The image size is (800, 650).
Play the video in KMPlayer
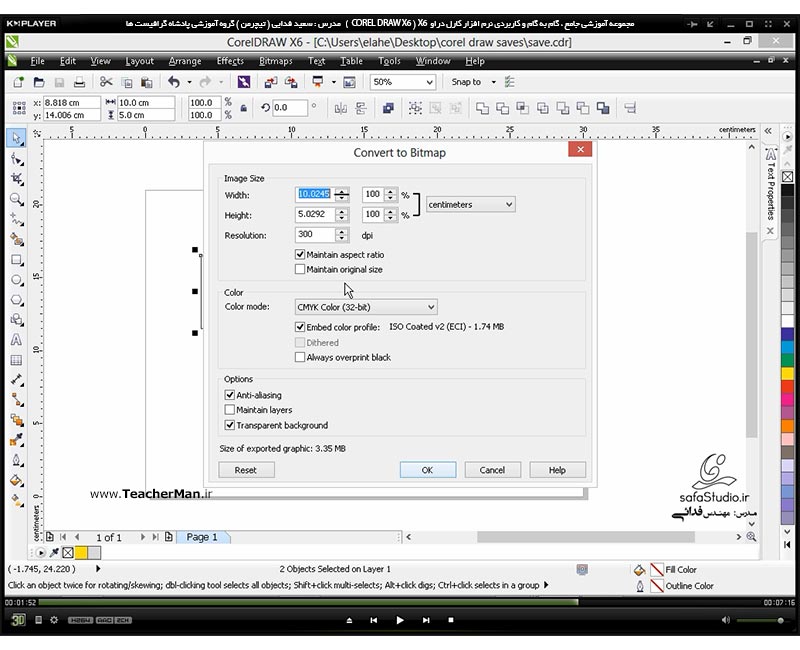coord(399,620)
